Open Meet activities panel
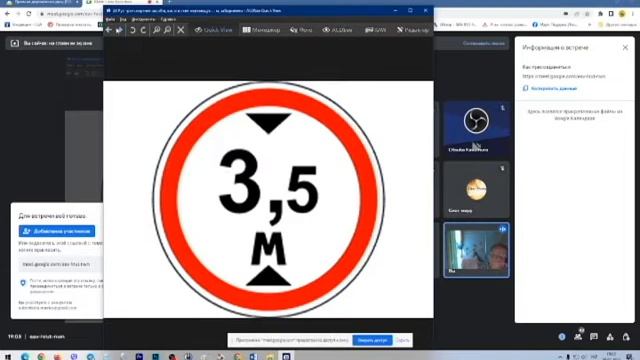 pos(610,337)
